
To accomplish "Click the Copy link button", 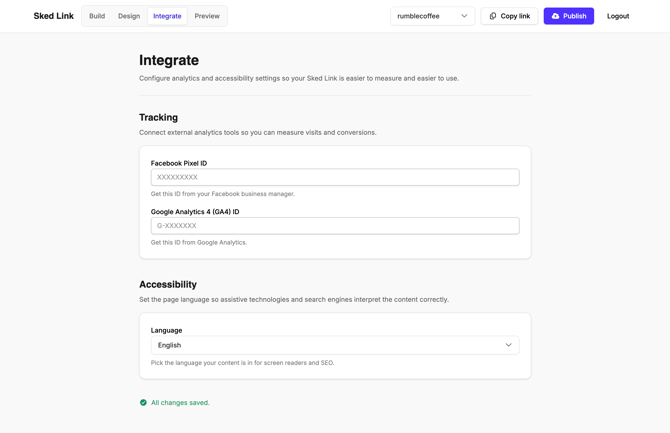I will point(509,16).
